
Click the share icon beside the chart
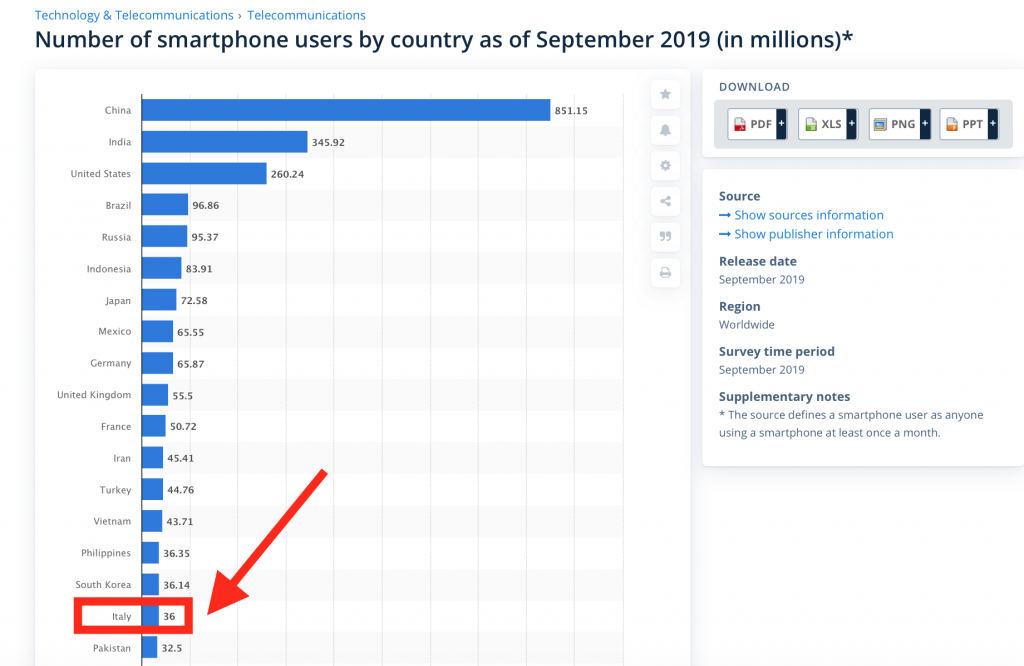(x=665, y=201)
